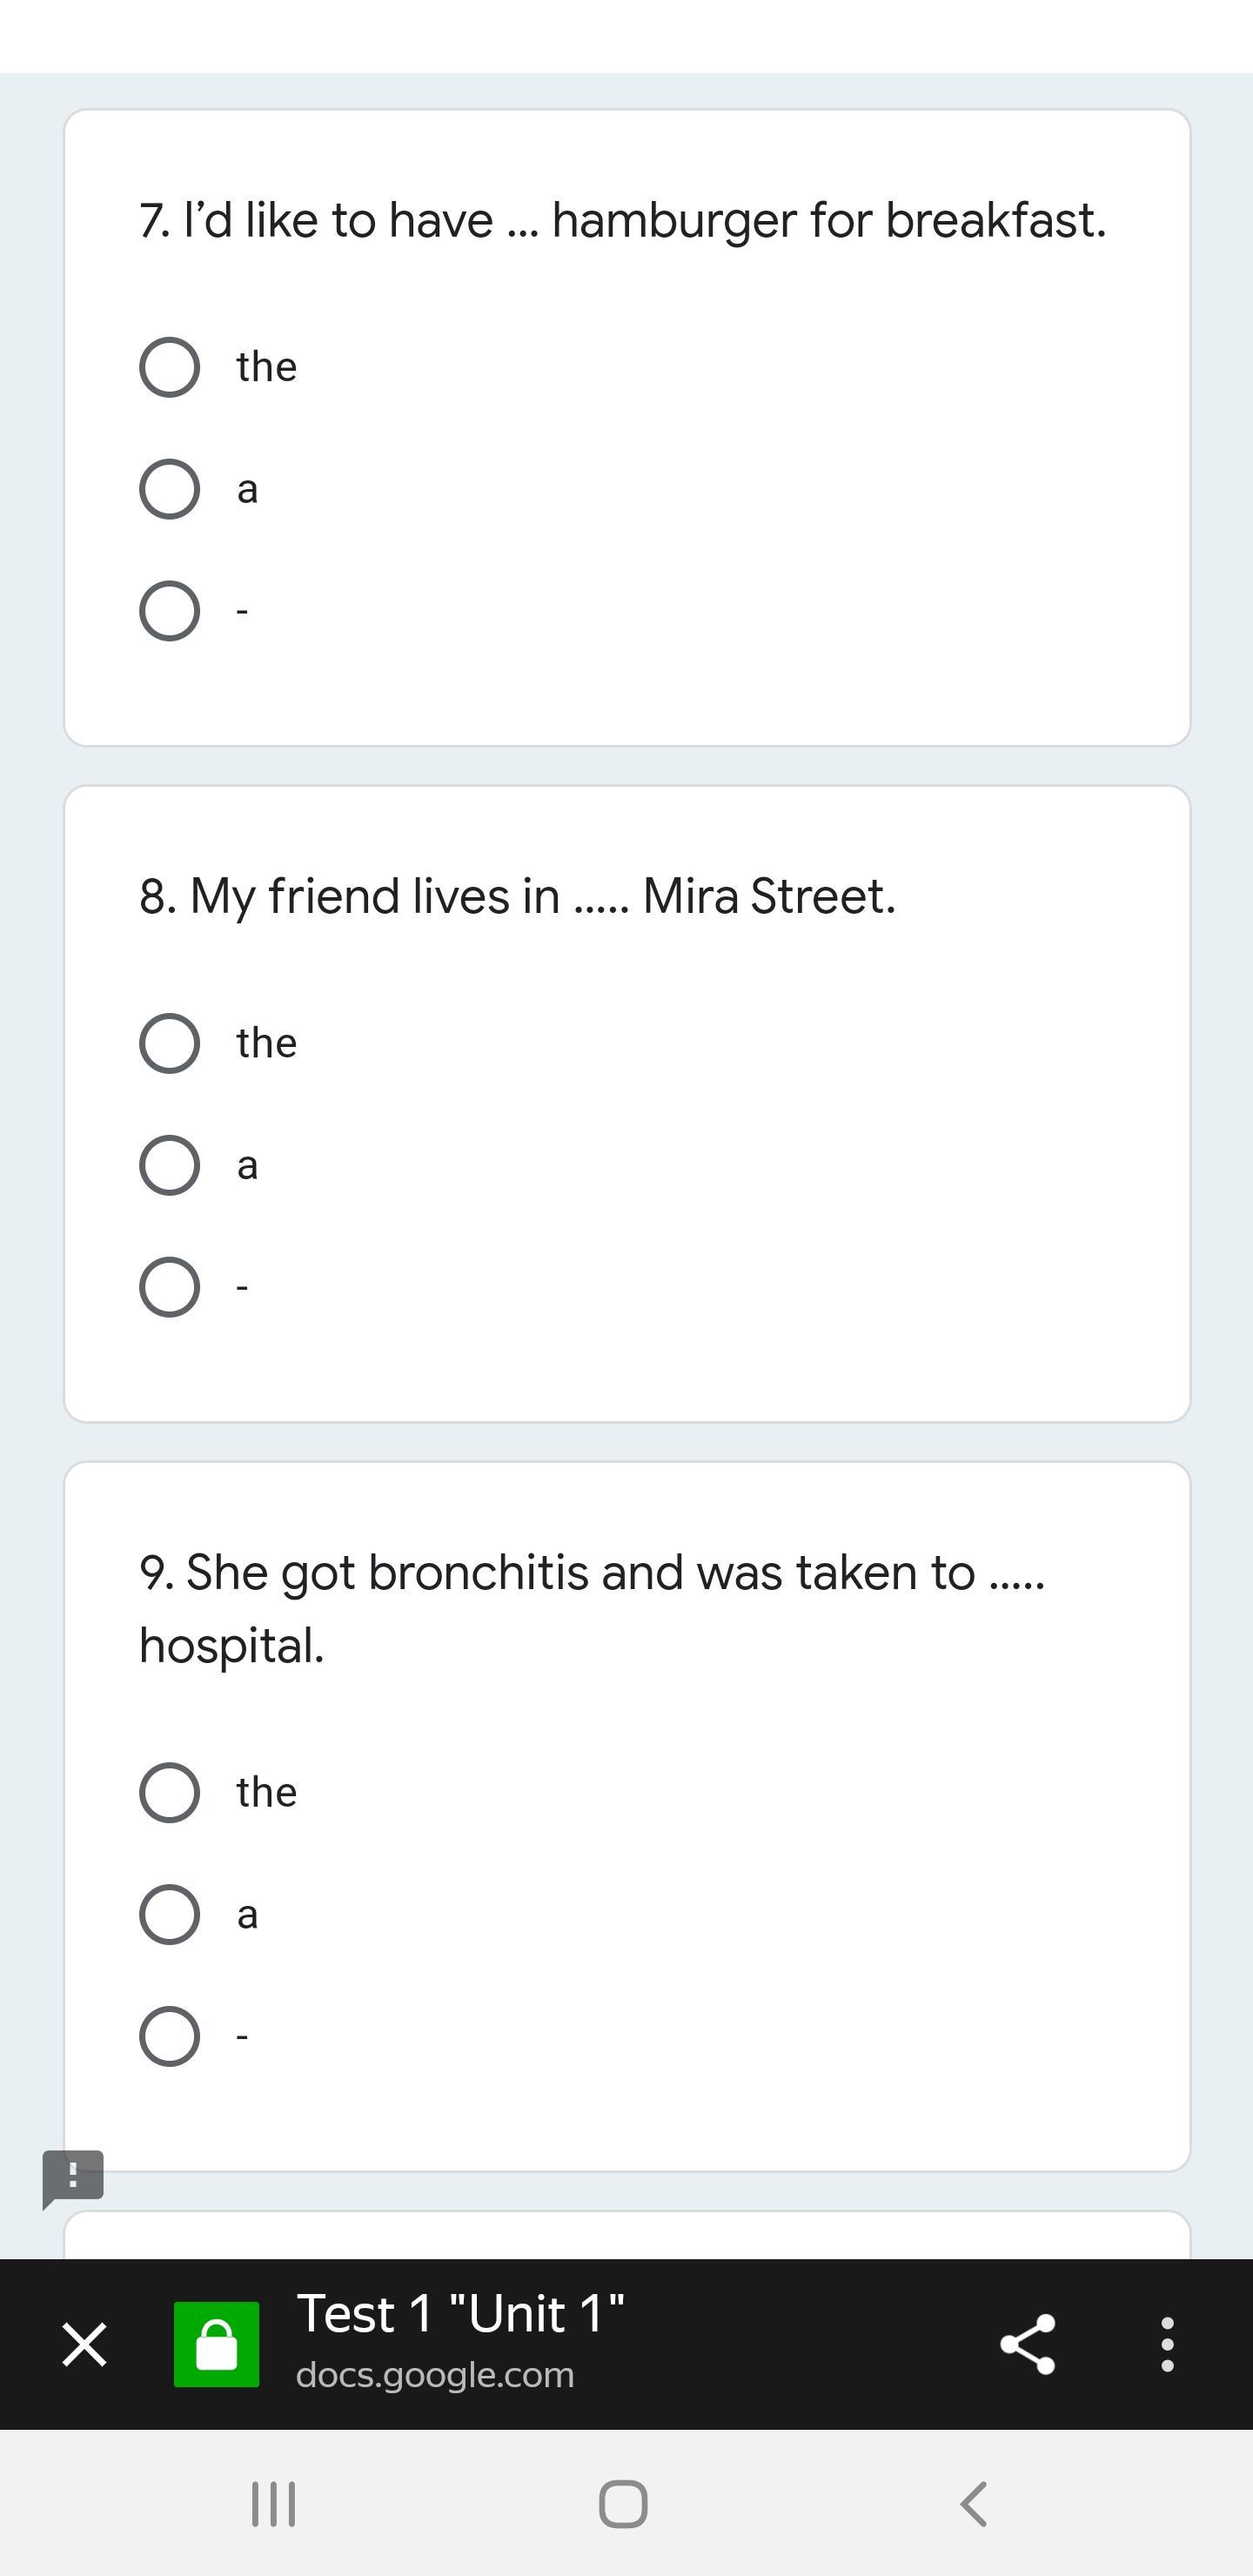Choose '-' for Mira Street question
The width and height of the screenshot is (1253, 2576).
(x=169, y=1287)
